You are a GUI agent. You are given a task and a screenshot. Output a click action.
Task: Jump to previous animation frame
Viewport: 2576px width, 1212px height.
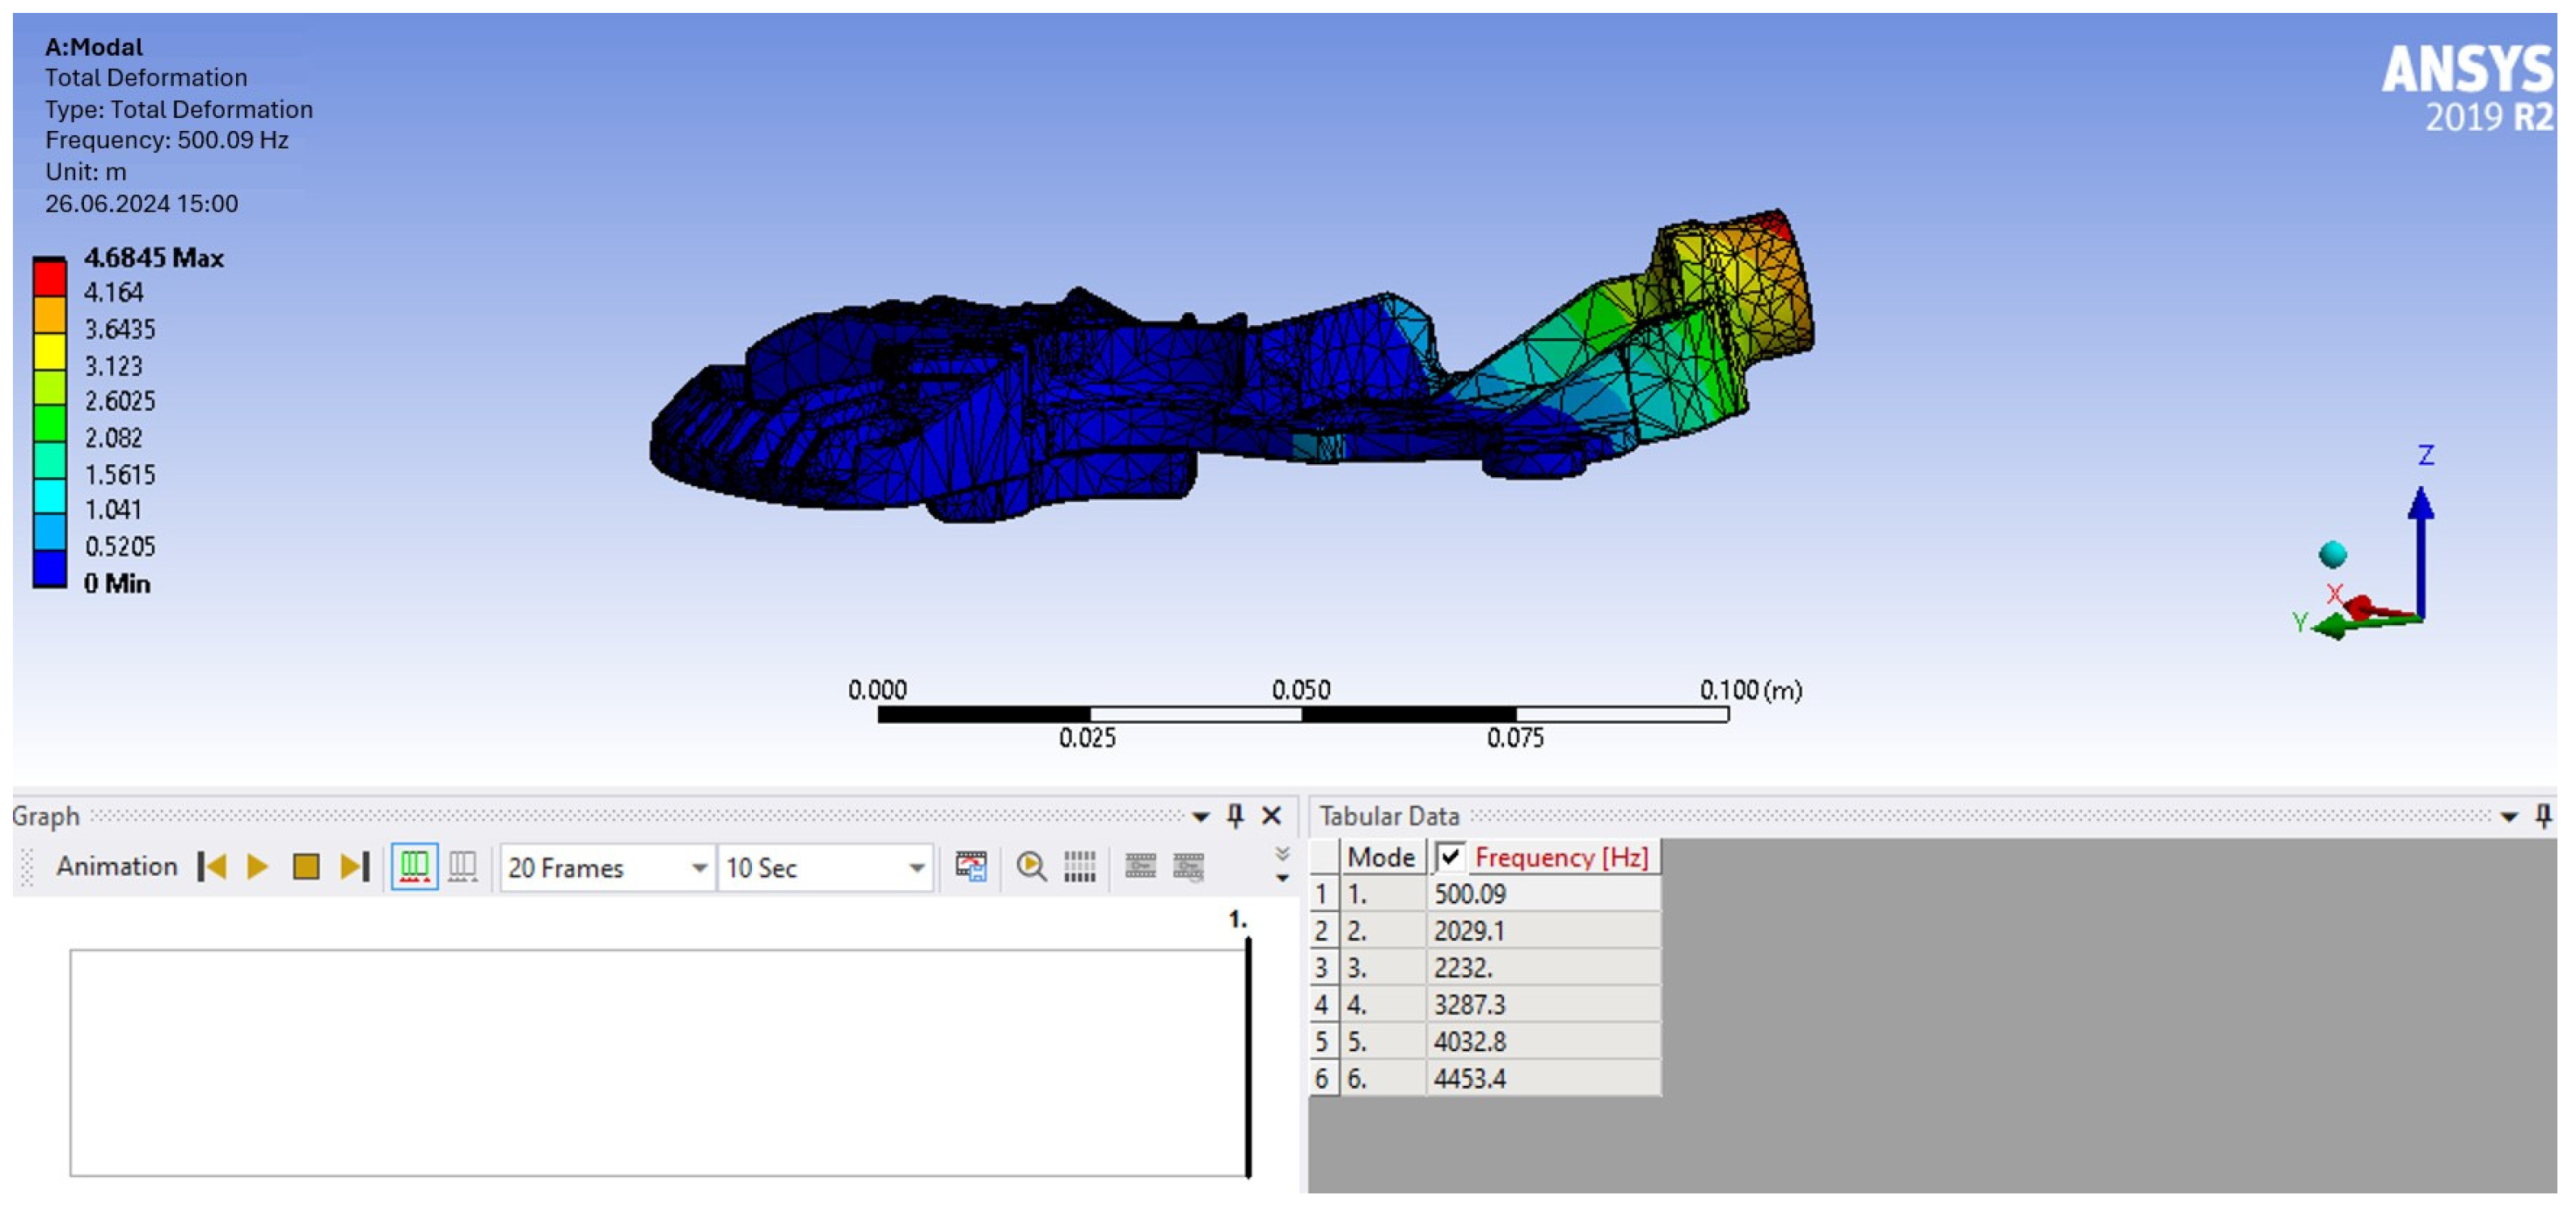(212, 866)
